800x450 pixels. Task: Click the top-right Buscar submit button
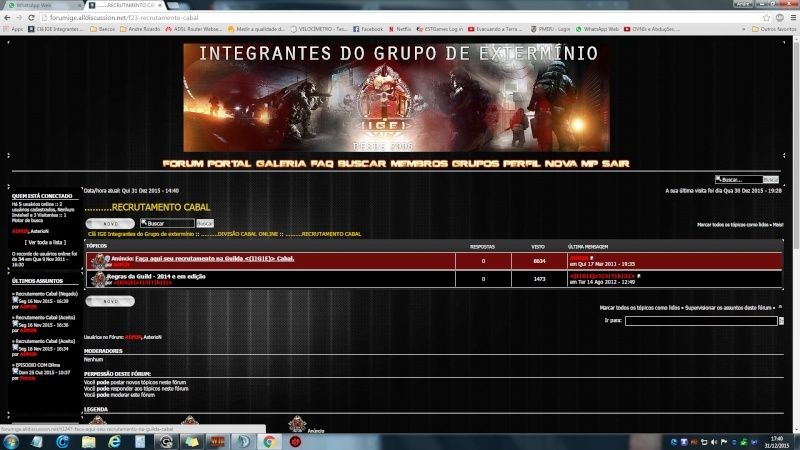(771, 180)
